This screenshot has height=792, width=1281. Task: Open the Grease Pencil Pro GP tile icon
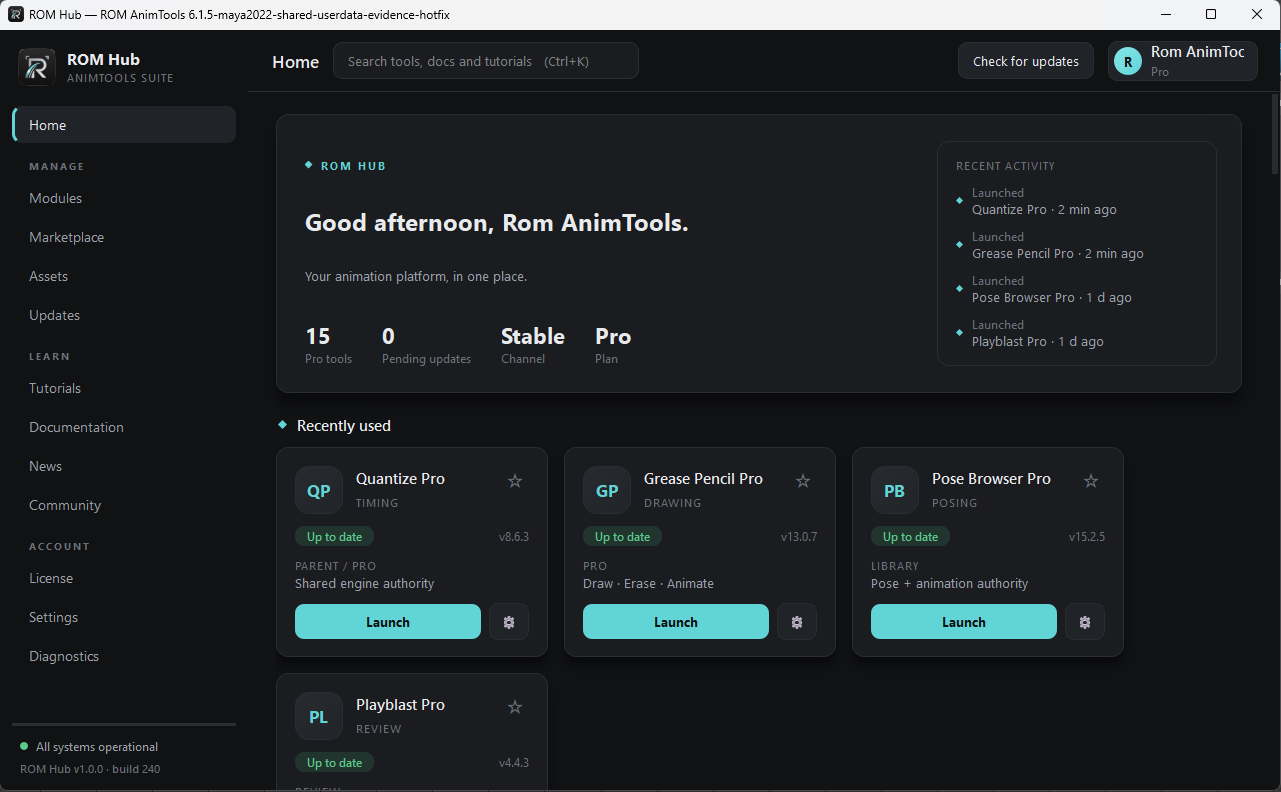607,491
